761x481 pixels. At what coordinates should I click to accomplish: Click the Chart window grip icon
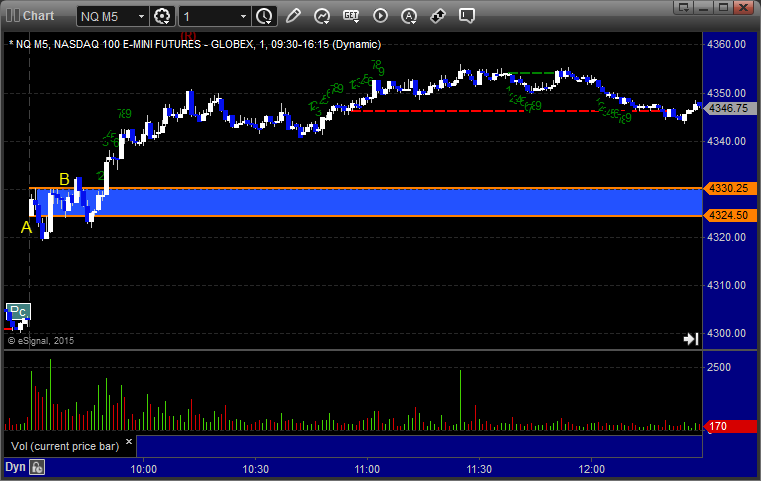(13, 16)
